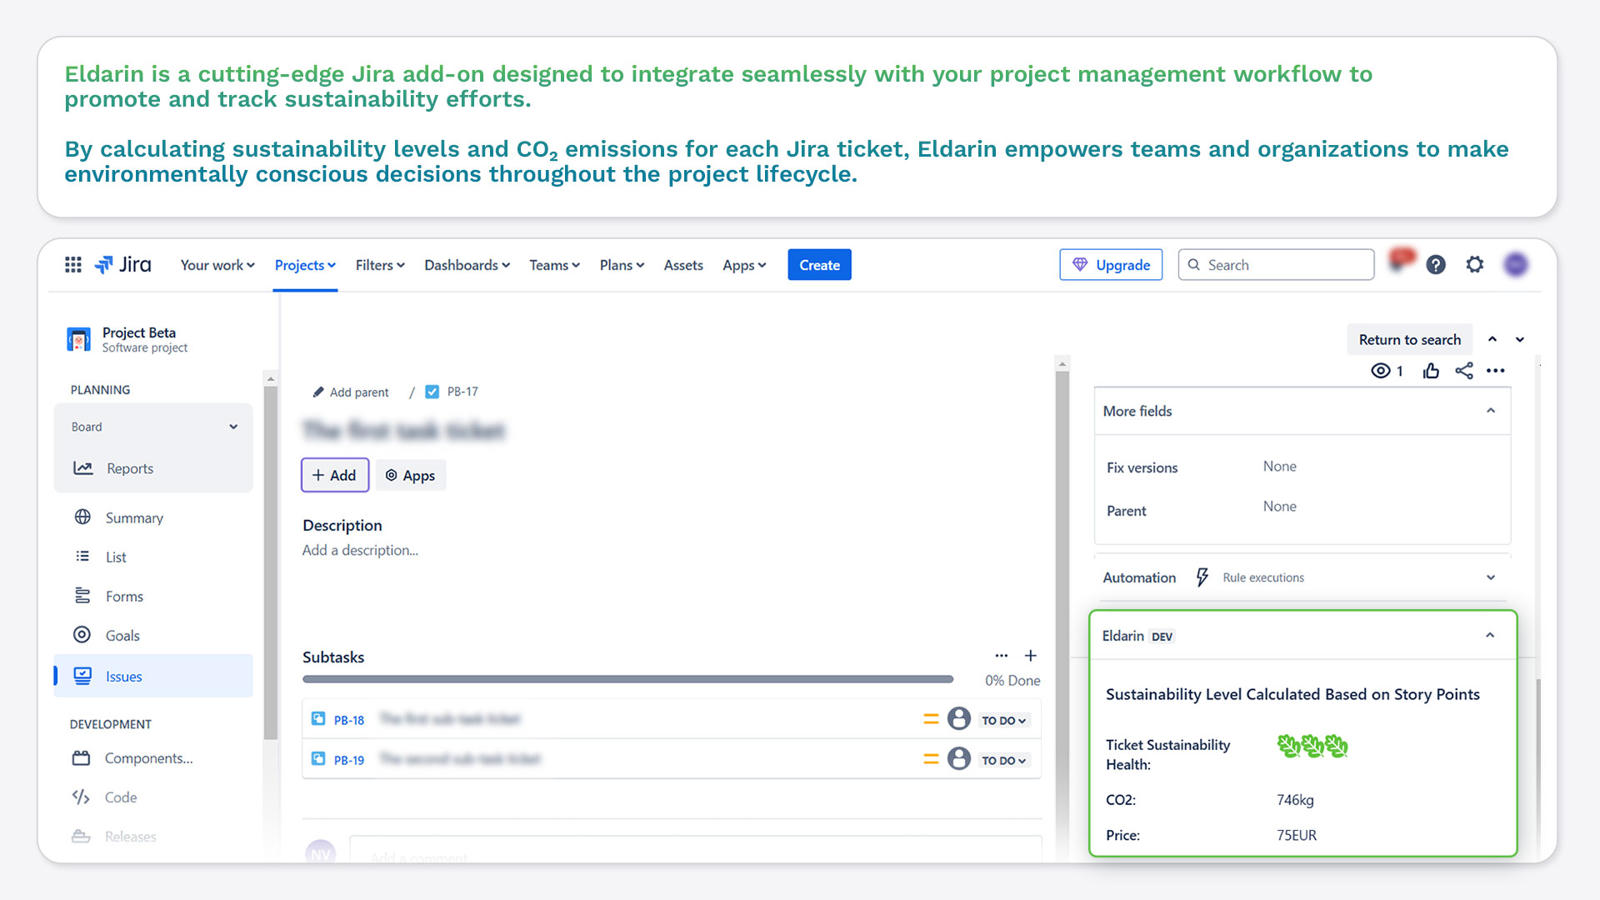Click the add subtask plus icon
This screenshot has width=1600, height=900.
click(1031, 656)
